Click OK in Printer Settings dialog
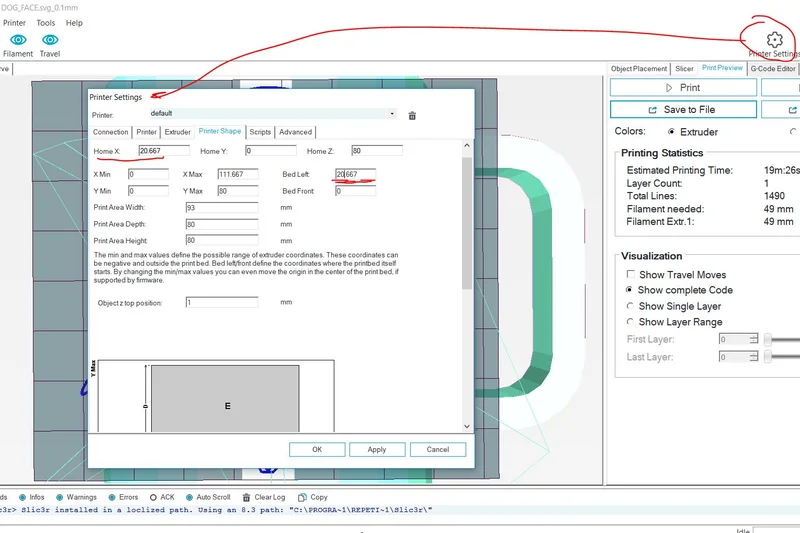This screenshot has height=533, width=800. tap(317, 449)
